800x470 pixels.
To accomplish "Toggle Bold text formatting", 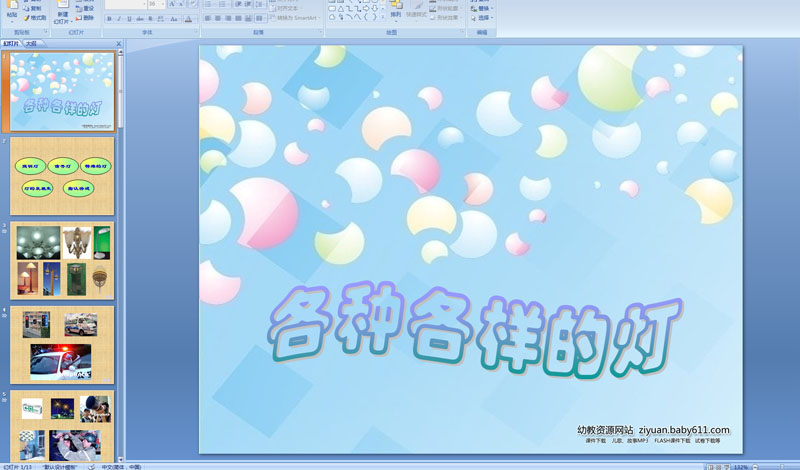I will (108, 18).
